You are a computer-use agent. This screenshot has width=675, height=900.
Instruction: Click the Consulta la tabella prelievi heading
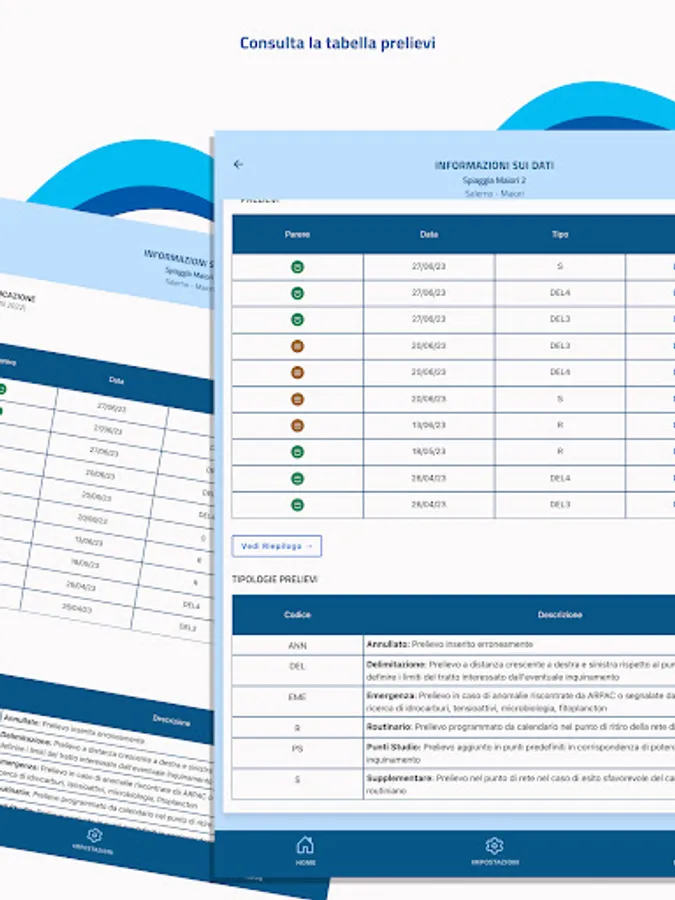click(x=338, y=43)
